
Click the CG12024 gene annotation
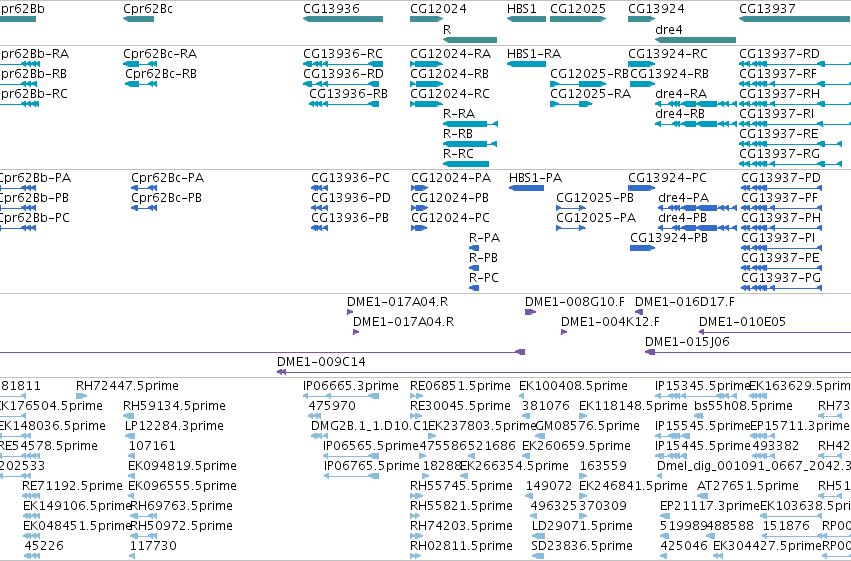tap(427, 19)
